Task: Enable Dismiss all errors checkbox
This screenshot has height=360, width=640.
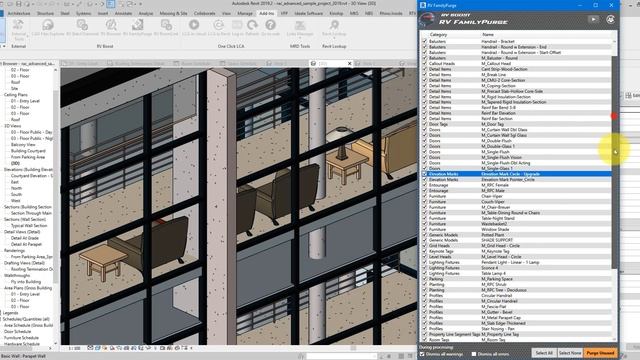Action: pos(474,354)
